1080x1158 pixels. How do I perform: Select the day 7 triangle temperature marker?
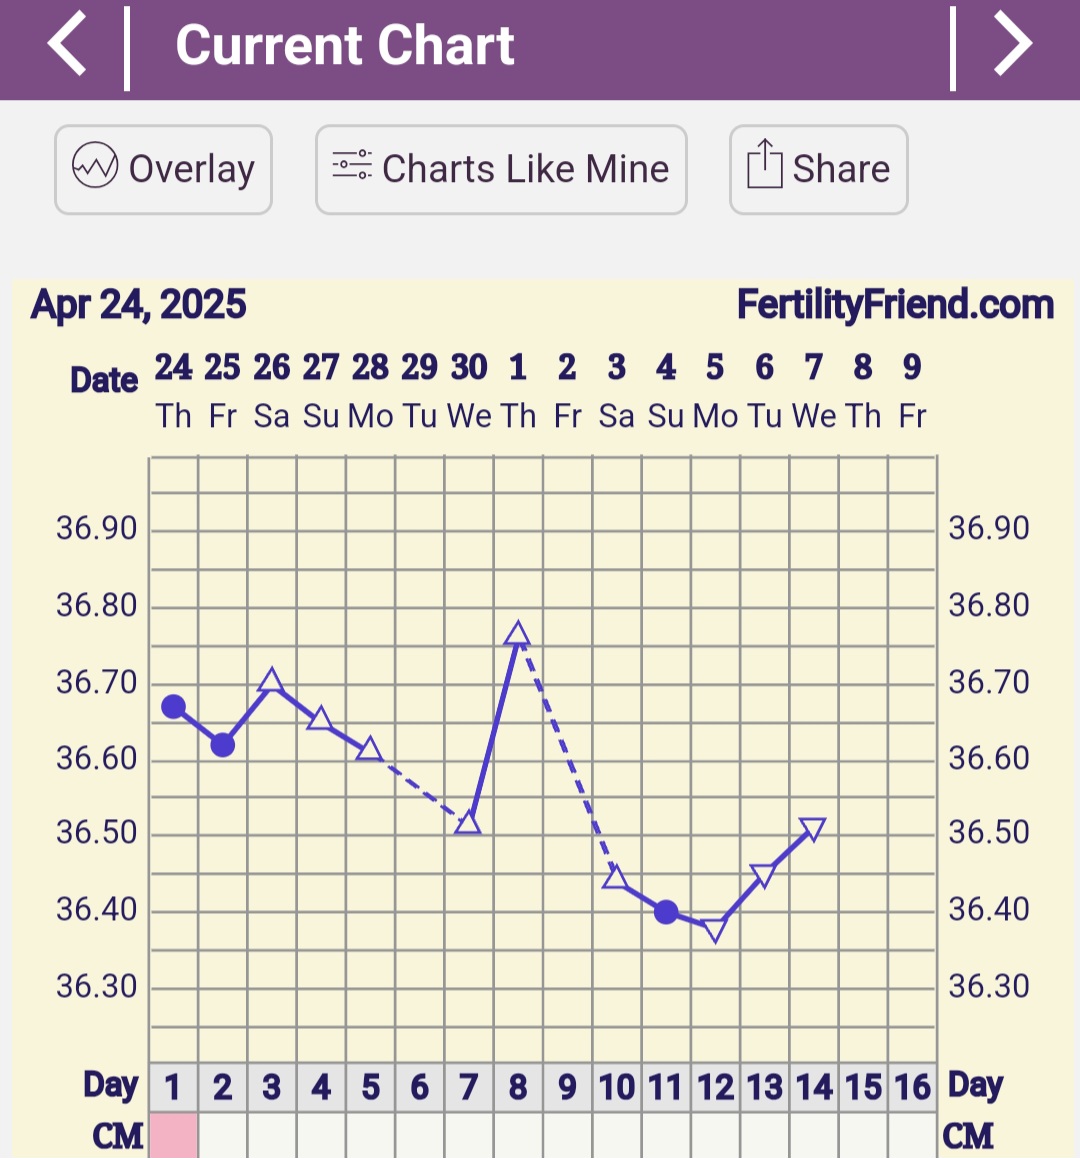pyautogui.click(x=468, y=823)
